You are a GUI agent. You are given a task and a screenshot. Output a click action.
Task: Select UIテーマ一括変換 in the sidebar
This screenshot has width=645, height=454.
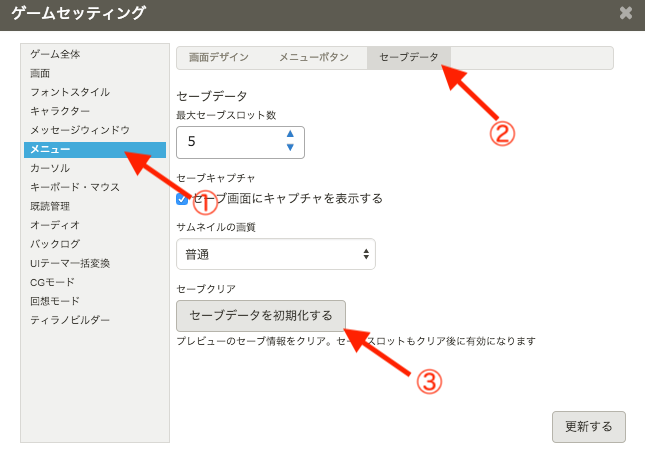click(x=70, y=263)
